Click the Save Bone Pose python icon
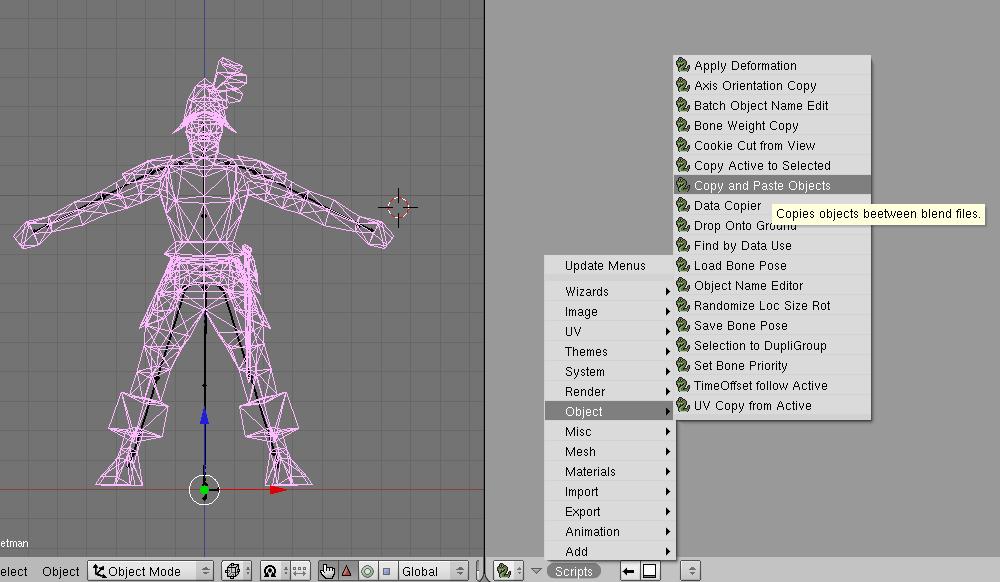Screen dimensions: 1000x582 click(x=683, y=325)
